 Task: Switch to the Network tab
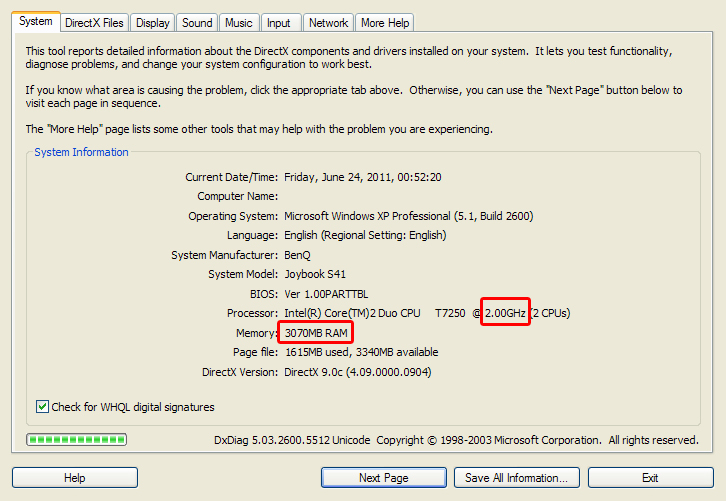click(328, 23)
